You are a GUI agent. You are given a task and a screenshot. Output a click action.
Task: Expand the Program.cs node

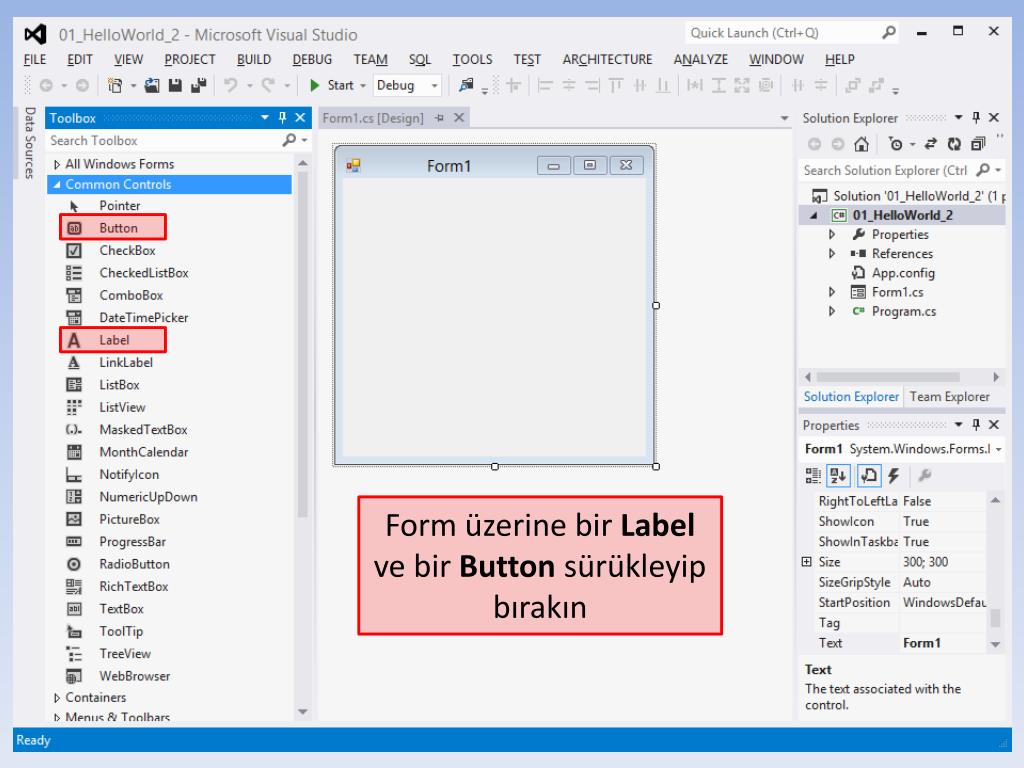point(831,312)
